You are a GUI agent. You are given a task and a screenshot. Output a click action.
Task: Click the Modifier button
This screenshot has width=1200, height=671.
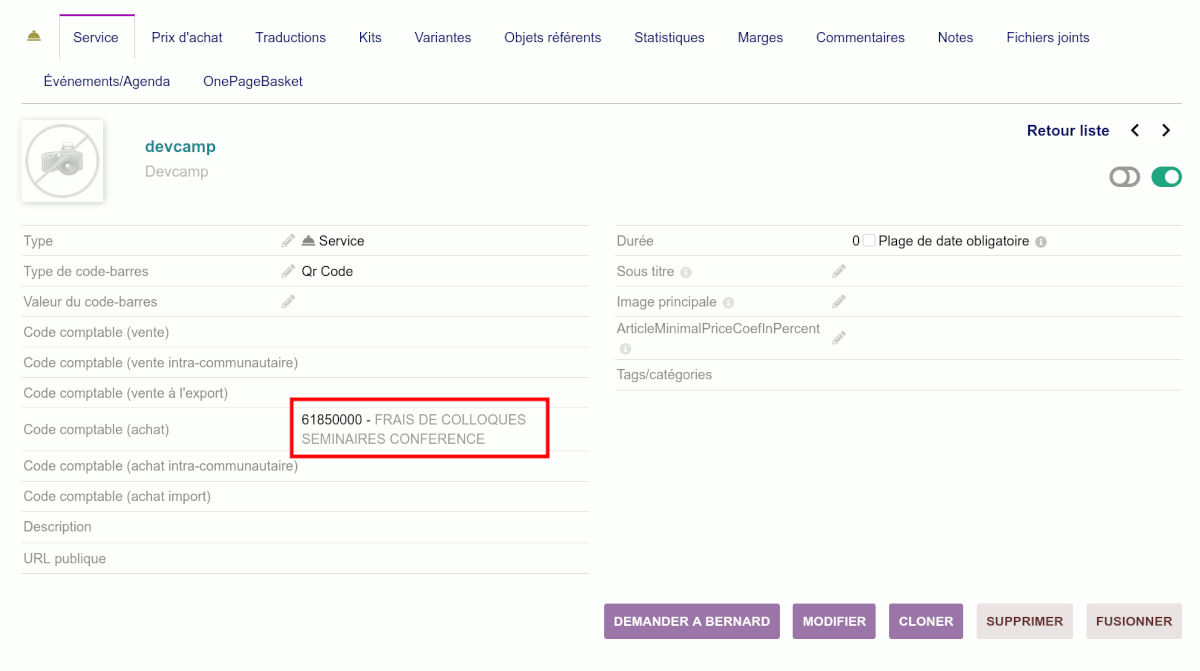coord(834,621)
